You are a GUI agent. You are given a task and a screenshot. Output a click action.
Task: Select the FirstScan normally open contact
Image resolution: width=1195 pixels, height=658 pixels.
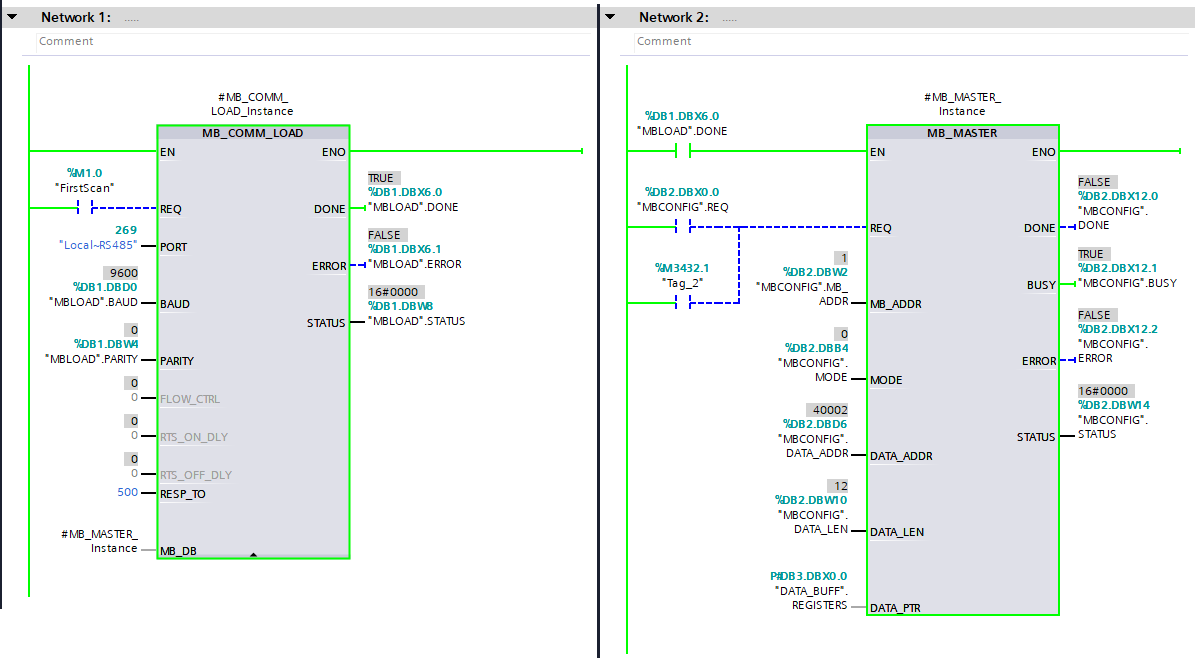(x=85, y=209)
